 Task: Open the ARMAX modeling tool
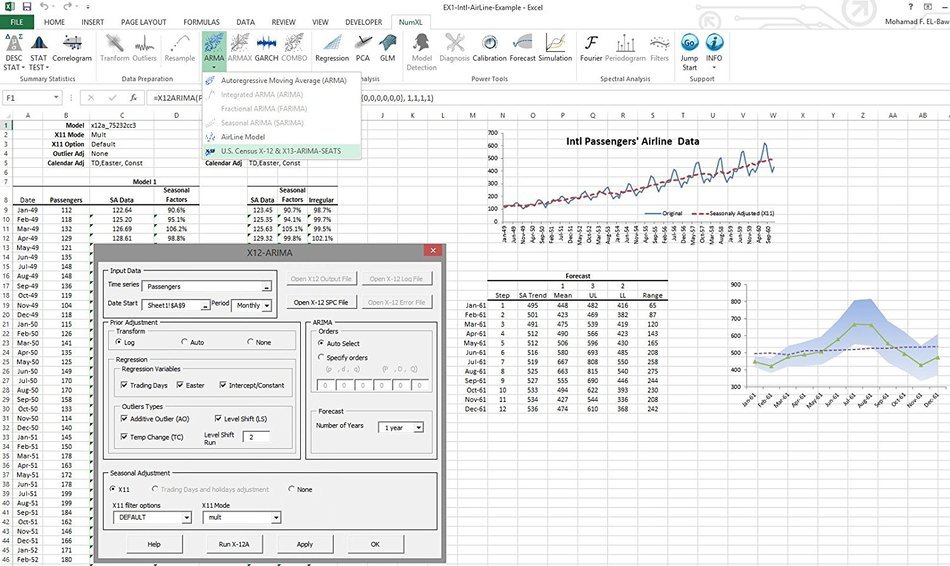click(x=239, y=48)
